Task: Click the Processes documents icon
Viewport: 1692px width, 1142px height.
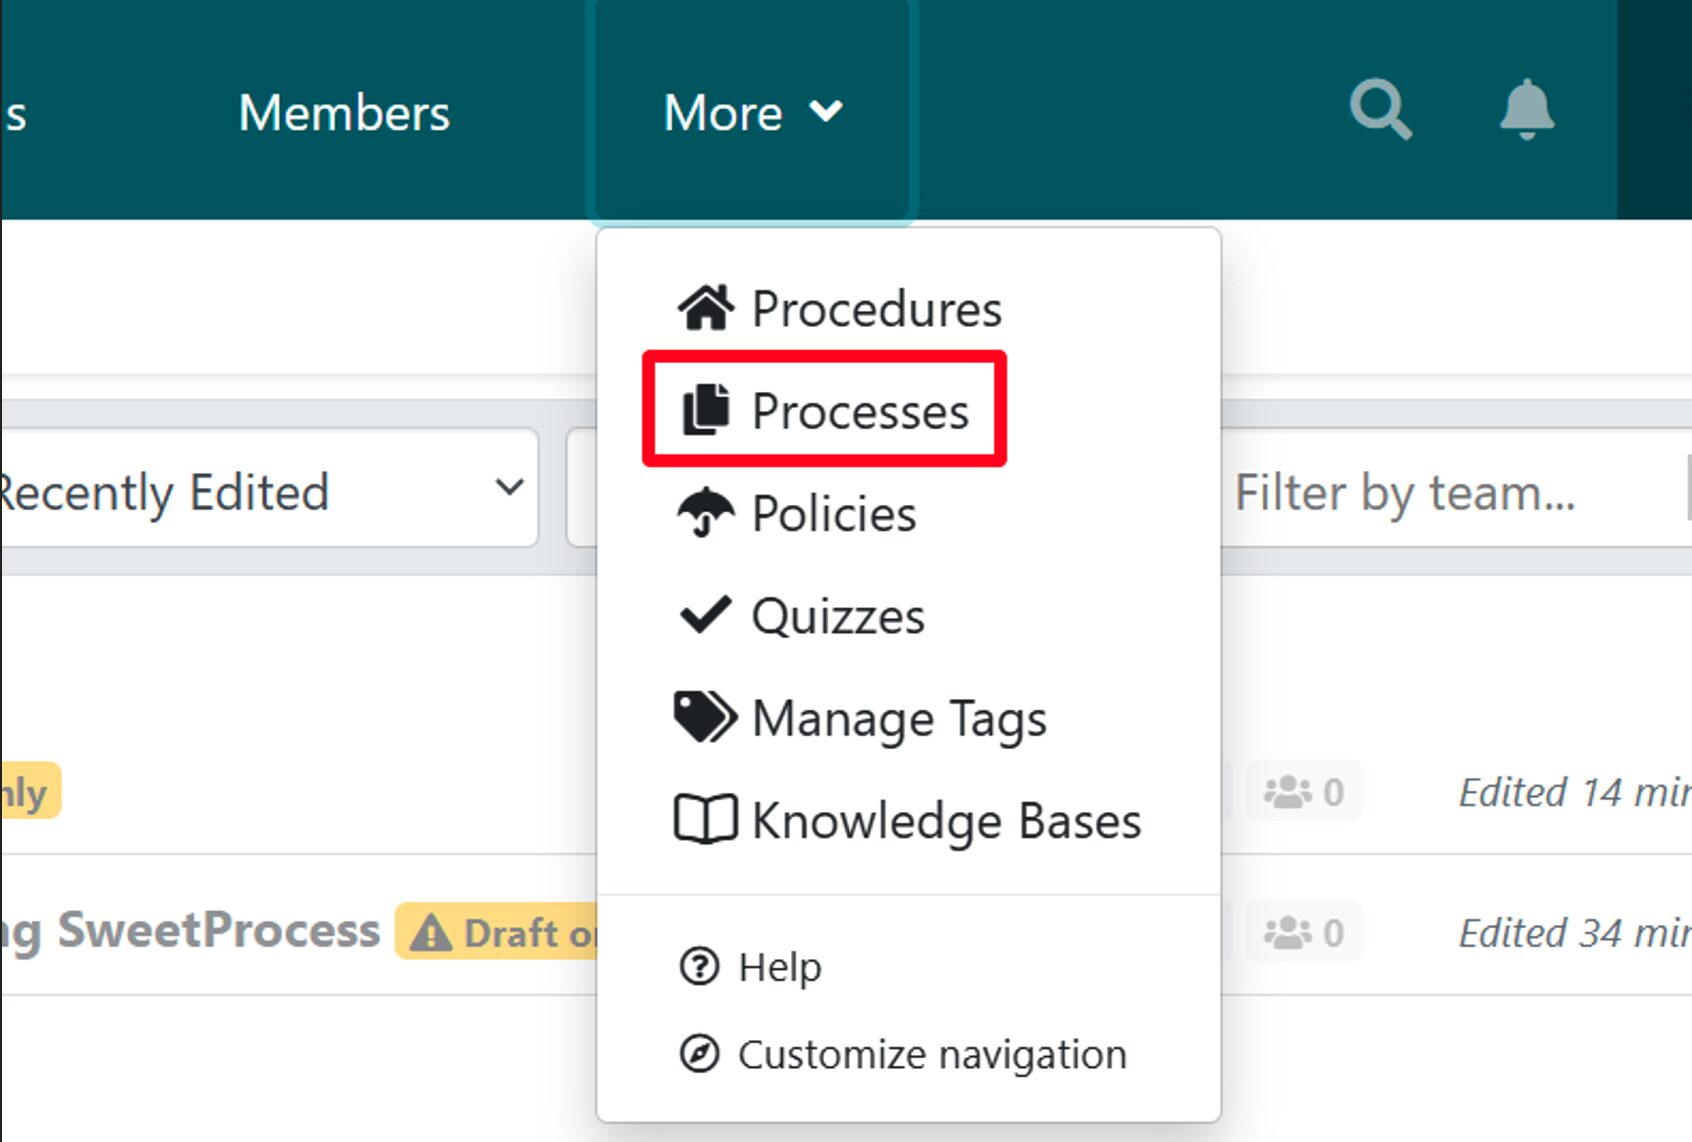Action: point(706,410)
